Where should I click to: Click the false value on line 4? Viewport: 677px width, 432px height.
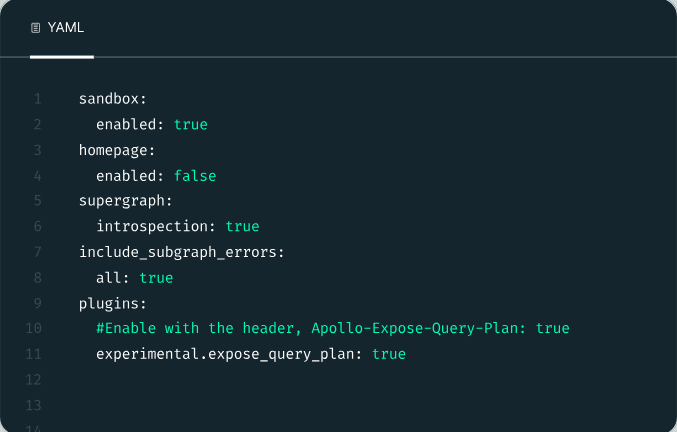tap(195, 176)
